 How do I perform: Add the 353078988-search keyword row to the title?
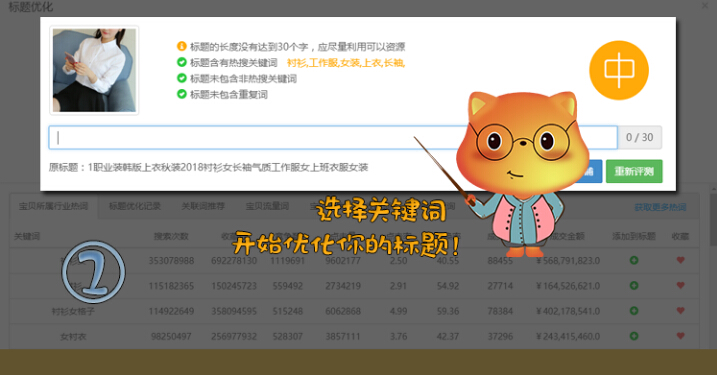coord(634,260)
